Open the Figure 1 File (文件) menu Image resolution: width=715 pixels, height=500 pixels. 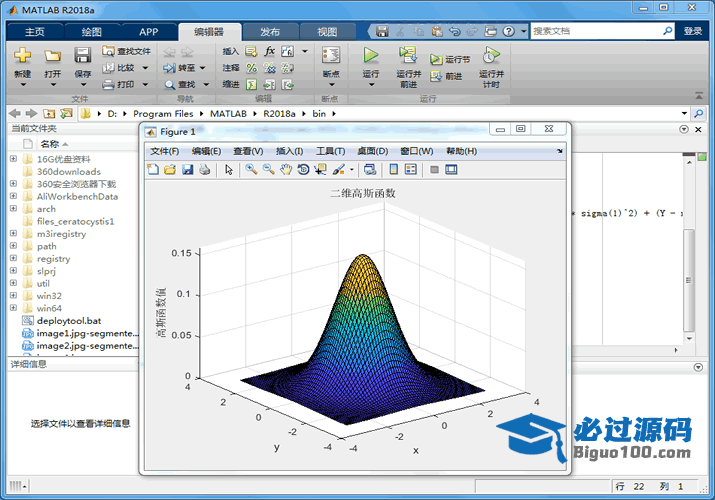pos(165,151)
